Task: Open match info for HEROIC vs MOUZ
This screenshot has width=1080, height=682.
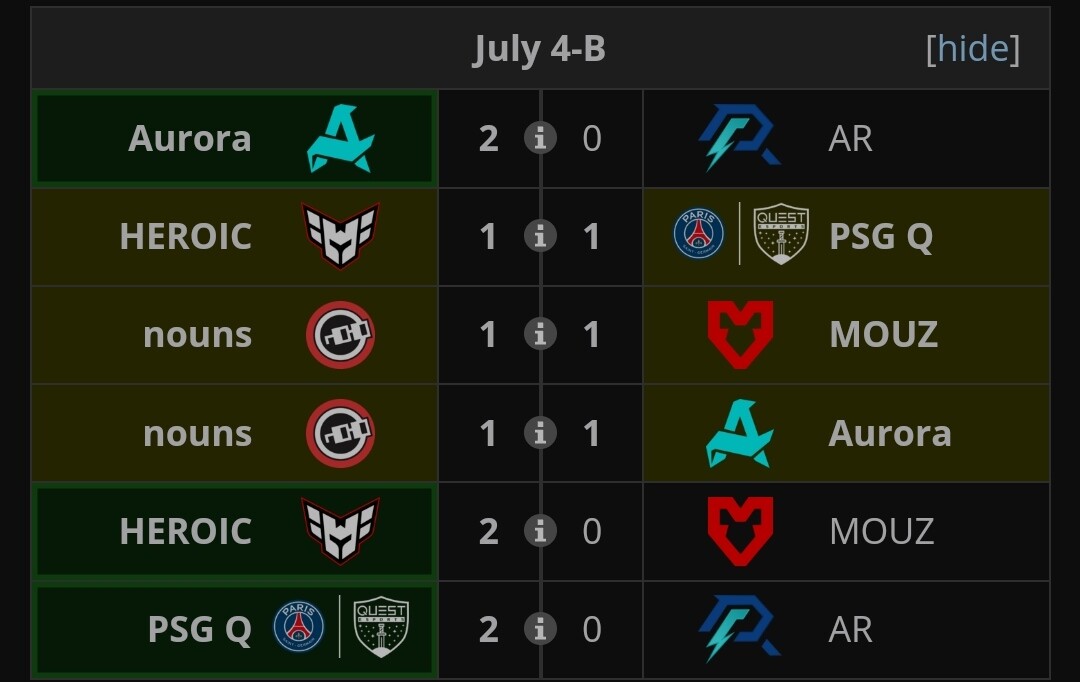Action: 540,531
